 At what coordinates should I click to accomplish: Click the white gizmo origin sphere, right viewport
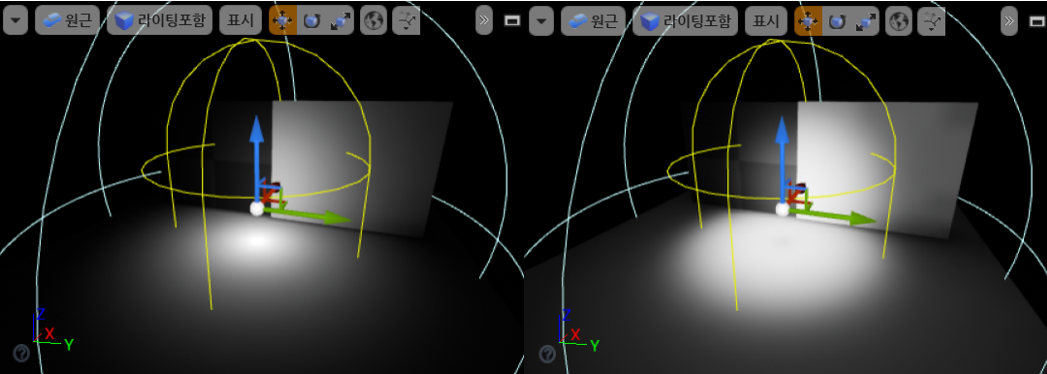click(x=782, y=209)
